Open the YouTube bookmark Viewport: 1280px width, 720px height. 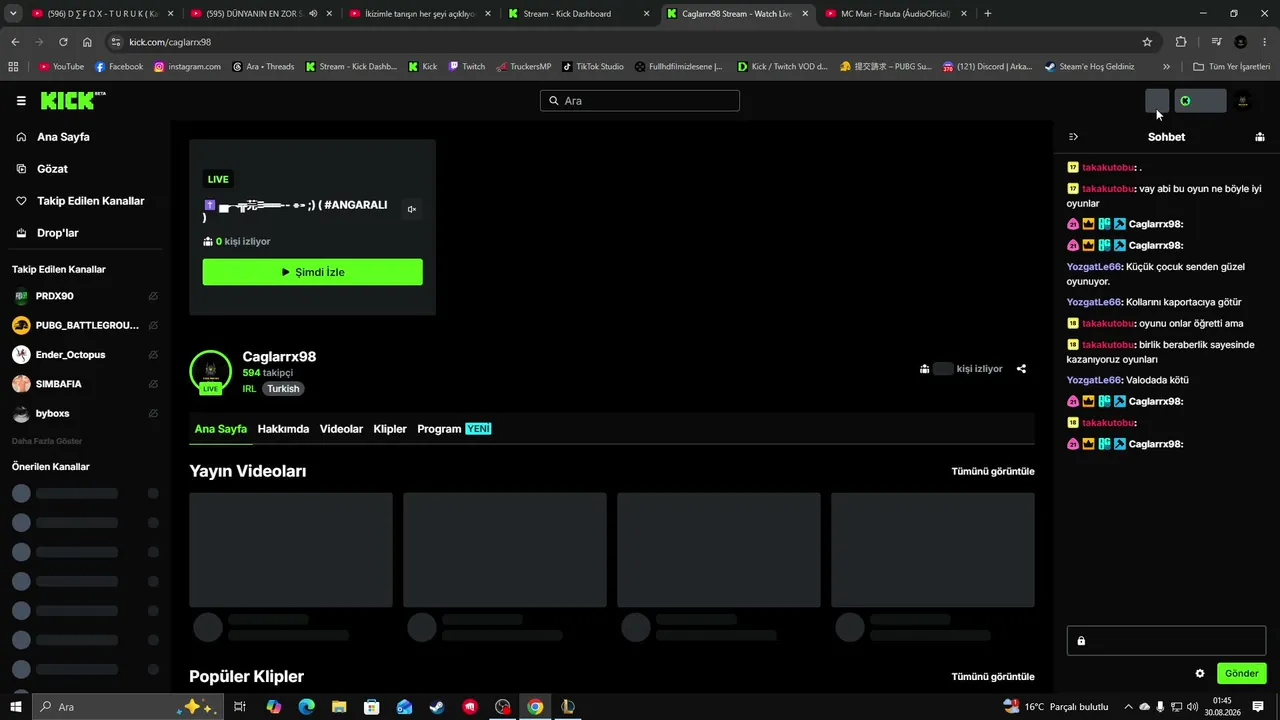(x=61, y=67)
